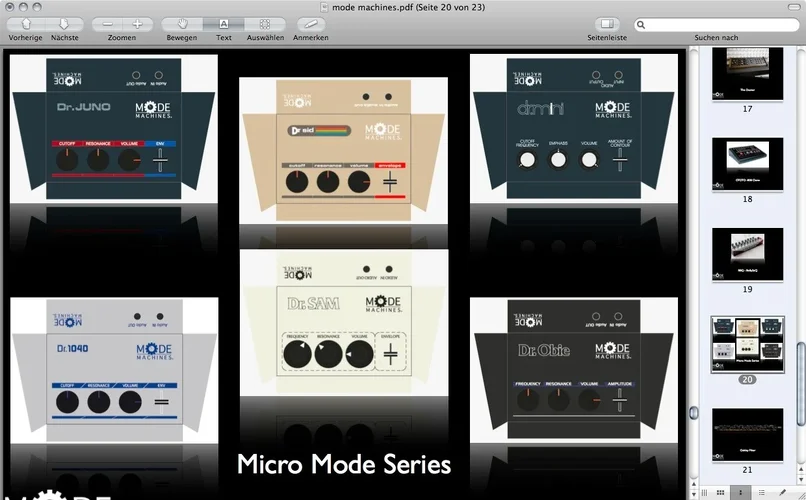Go to the next page with Nächste
This screenshot has height=500, width=806.
click(64, 24)
